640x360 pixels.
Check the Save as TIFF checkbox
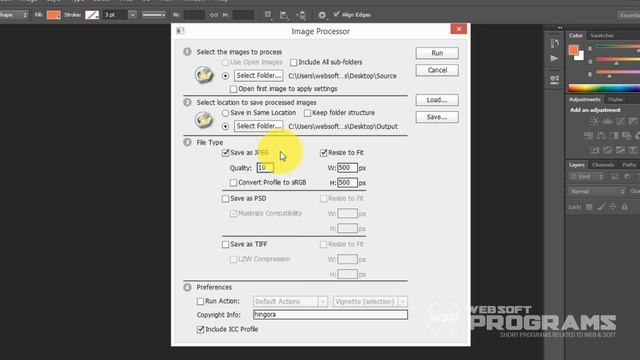point(225,244)
